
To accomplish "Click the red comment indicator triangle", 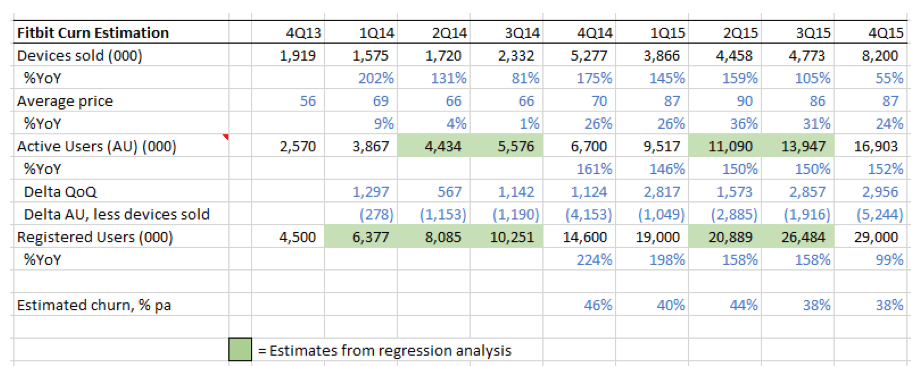I will pos(225,137).
